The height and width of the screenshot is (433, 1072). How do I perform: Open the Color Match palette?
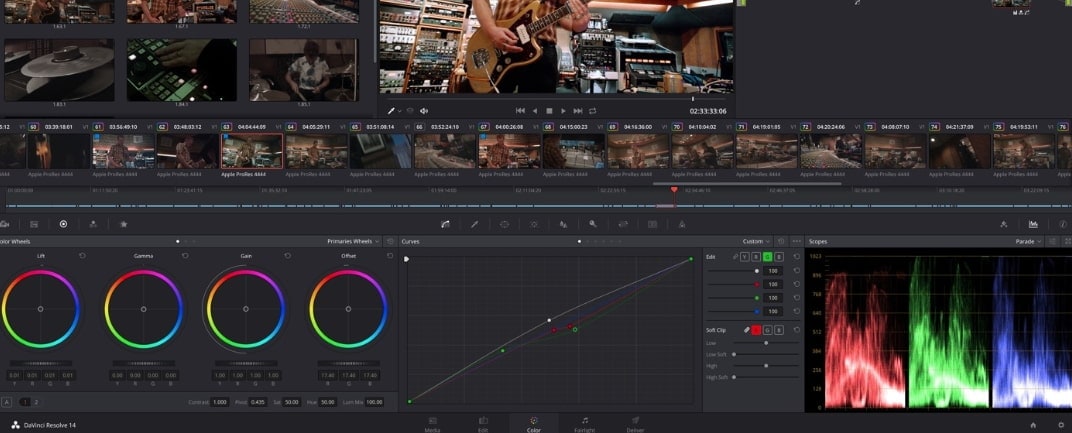34,224
